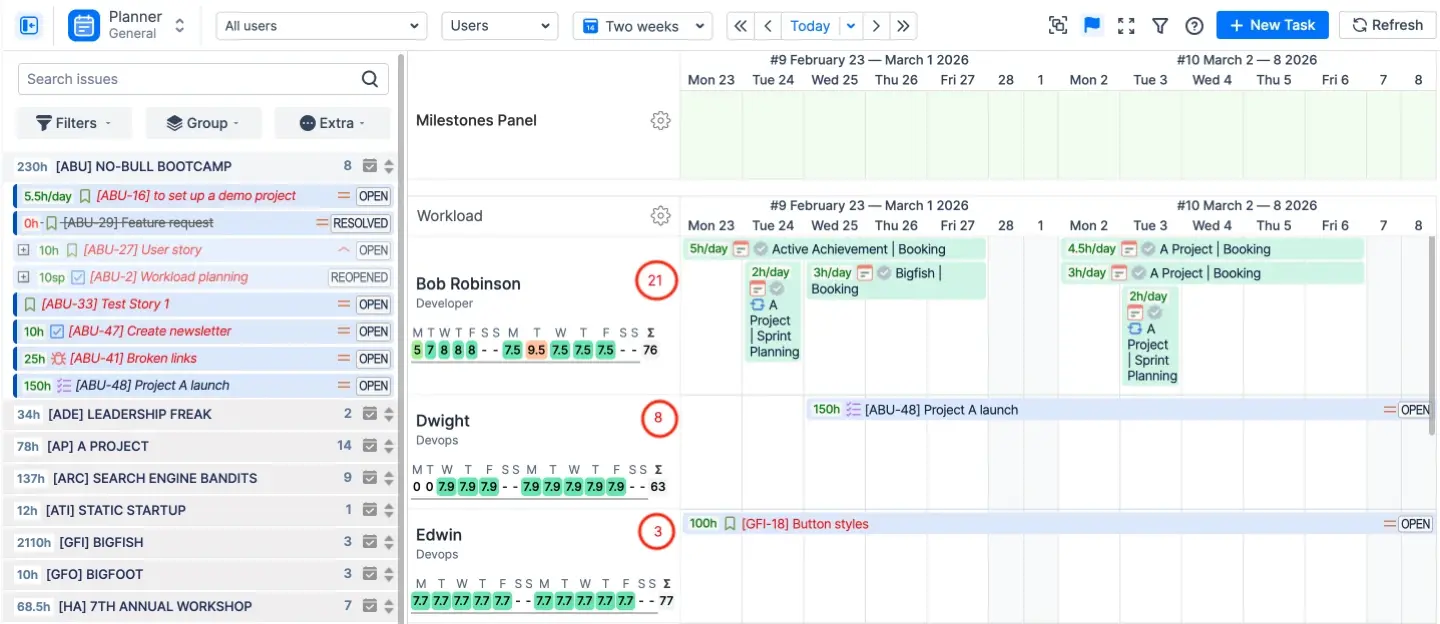Viewport: 1440px width, 624px height.
Task: Select the ABU-29 Feature request issue
Action: (x=203, y=223)
